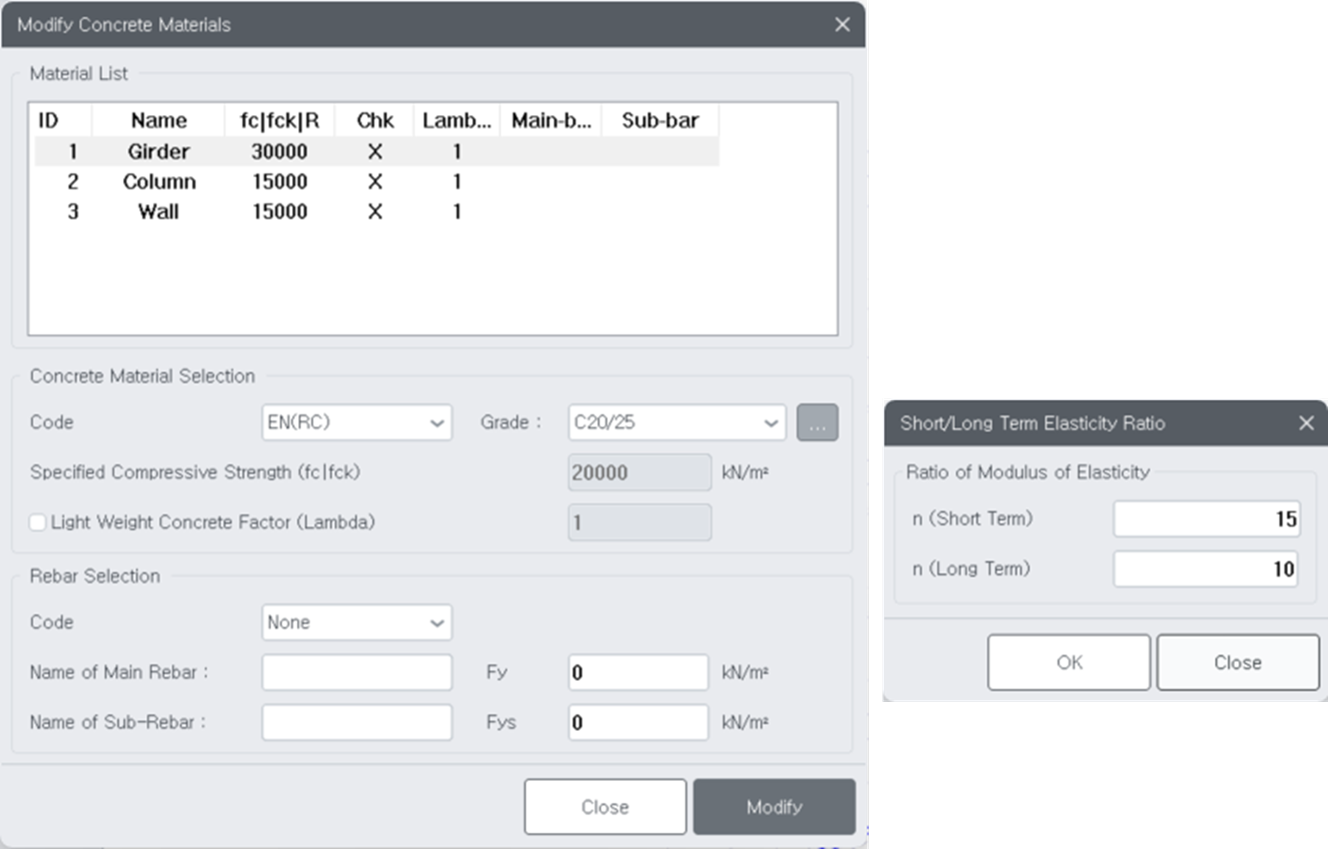This screenshot has width=1328, height=849.
Task: Open the ellipsis browse button next to Grade
Action: click(x=817, y=422)
